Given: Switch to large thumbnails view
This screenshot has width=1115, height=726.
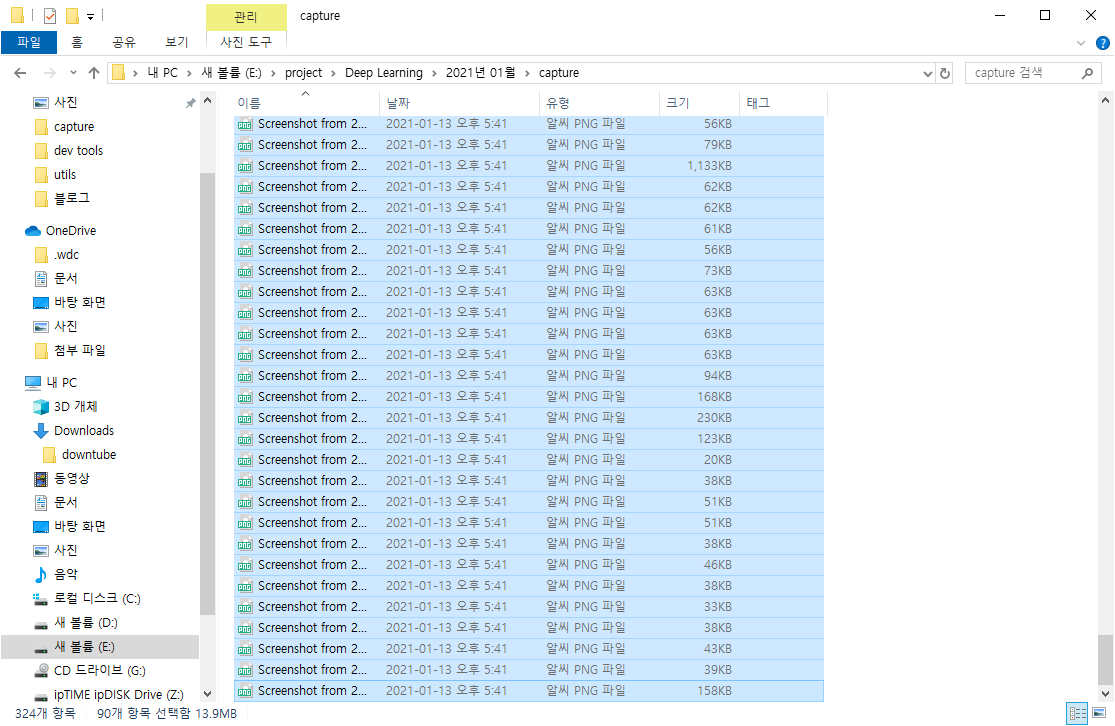Looking at the screenshot, I should coord(1099,713).
